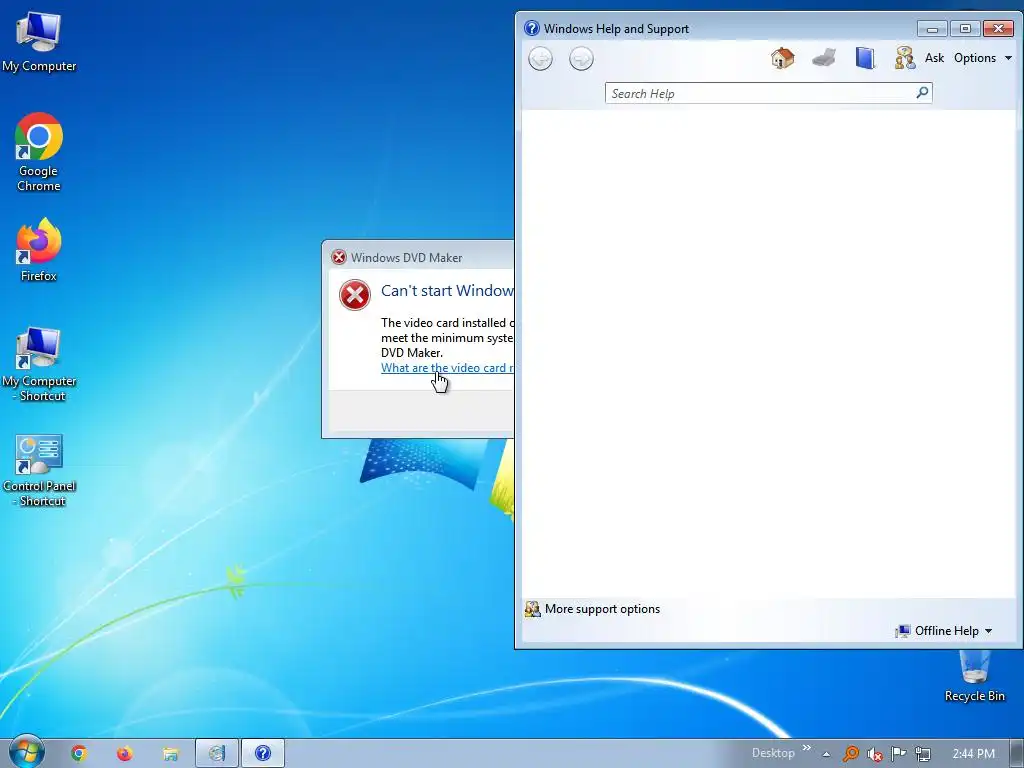The height and width of the screenshot is (768, 1024).
Task: Maximize the Windows Help and Support window
Action: tap(965, 28)
